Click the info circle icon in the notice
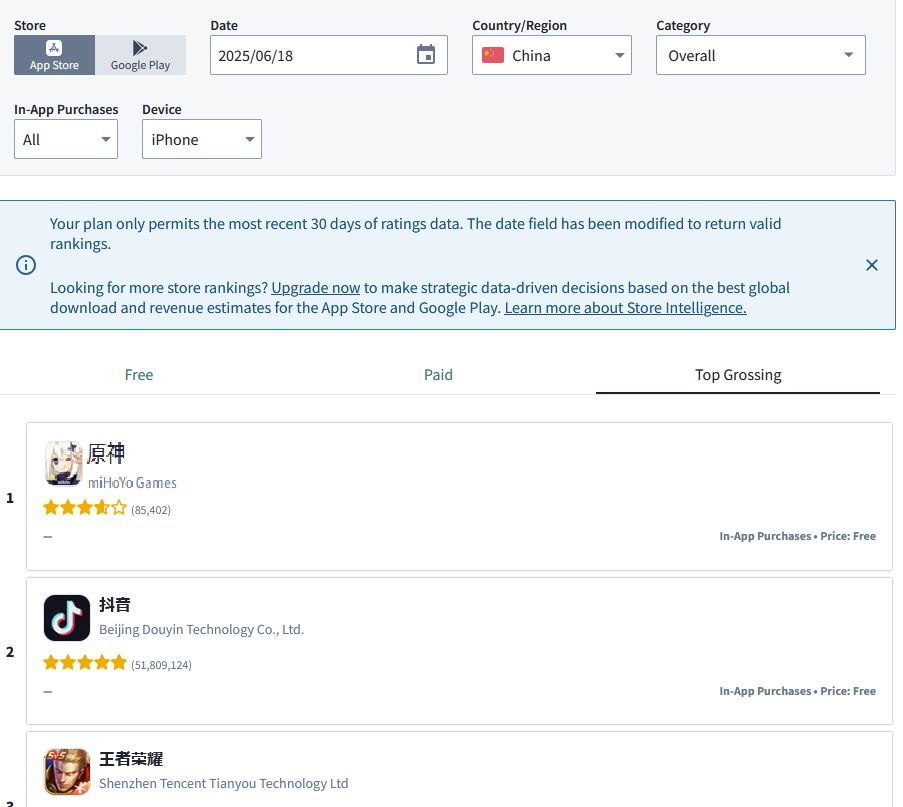Image resolution: width=903 pixels, height=807 pixels. pyautogui.click(x=26, y=265)
